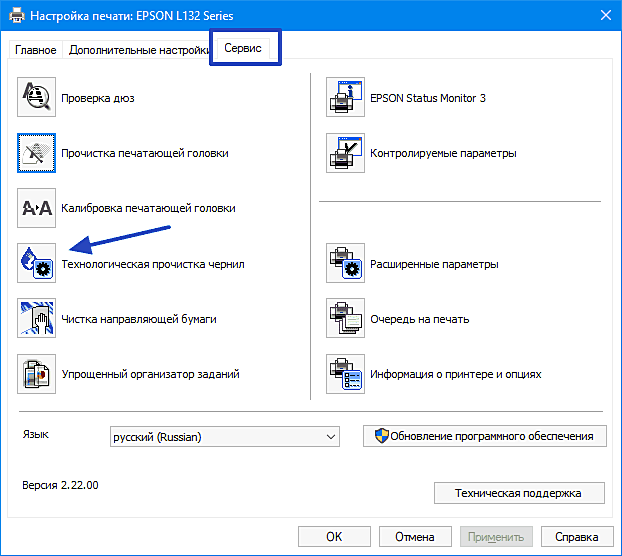
Task: Open the Расширенные параметры icon
Action: [x=346, y=263]
